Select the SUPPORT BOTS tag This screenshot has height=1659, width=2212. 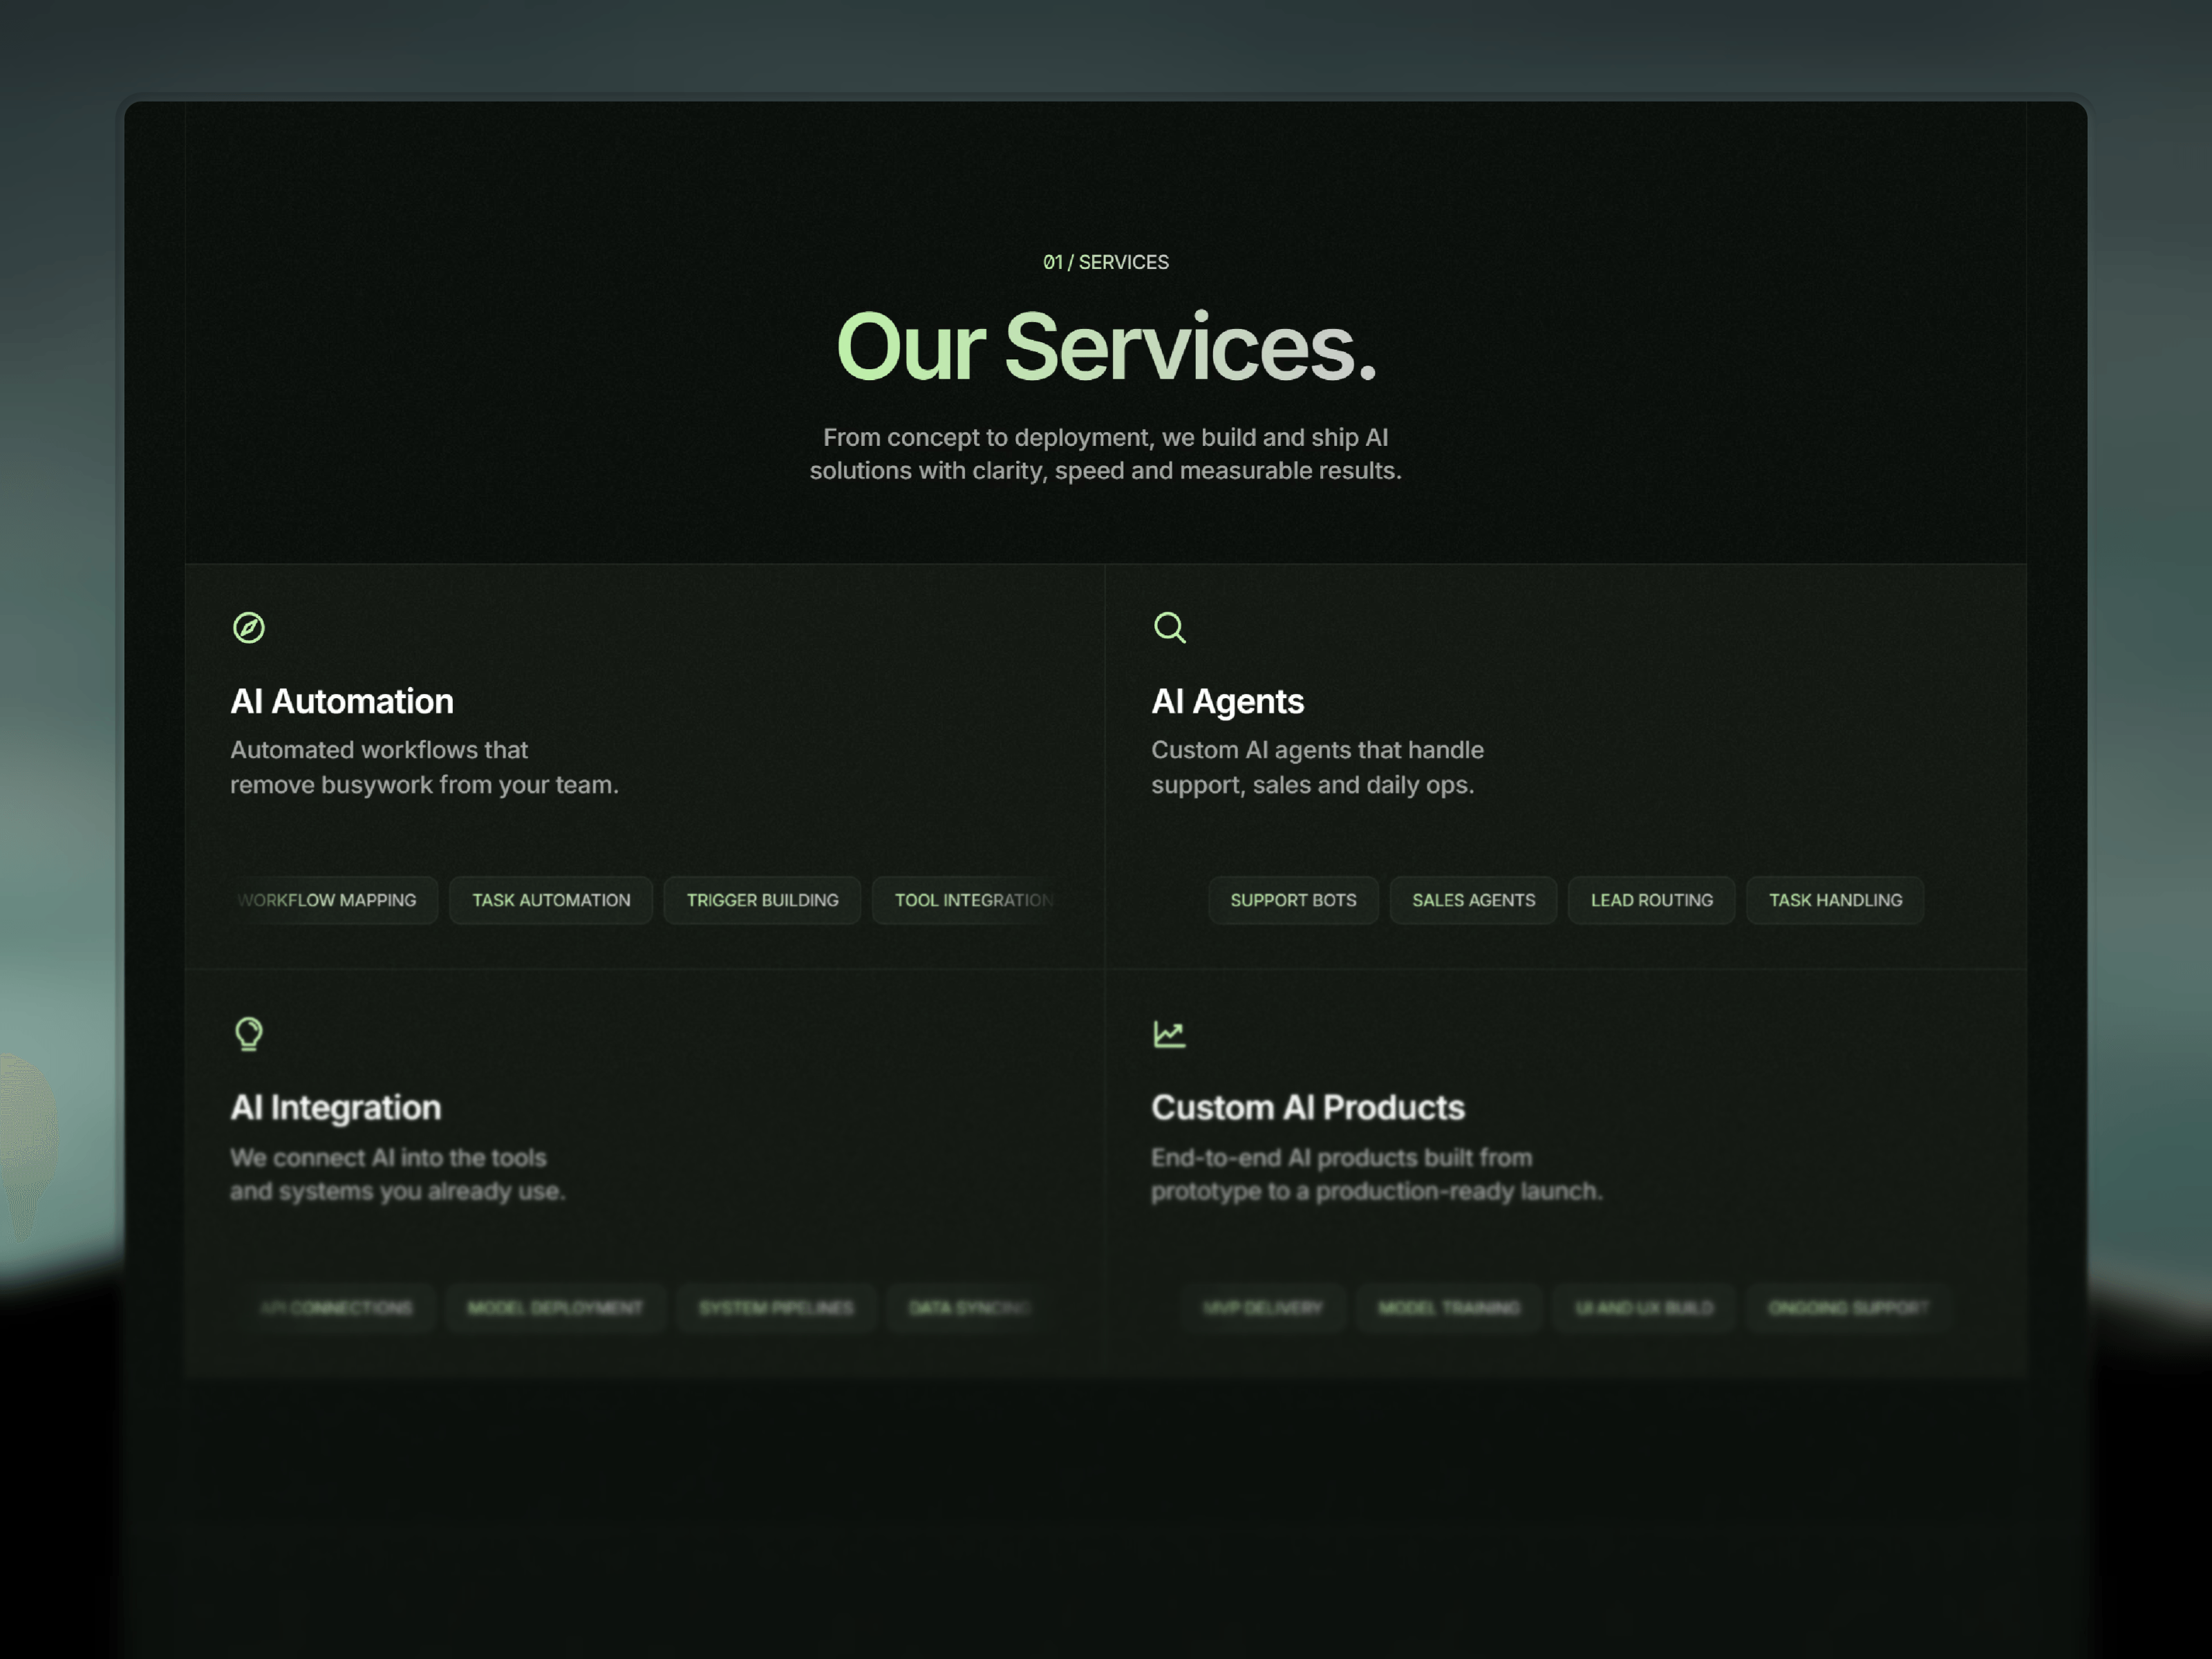coord(1293,900)
